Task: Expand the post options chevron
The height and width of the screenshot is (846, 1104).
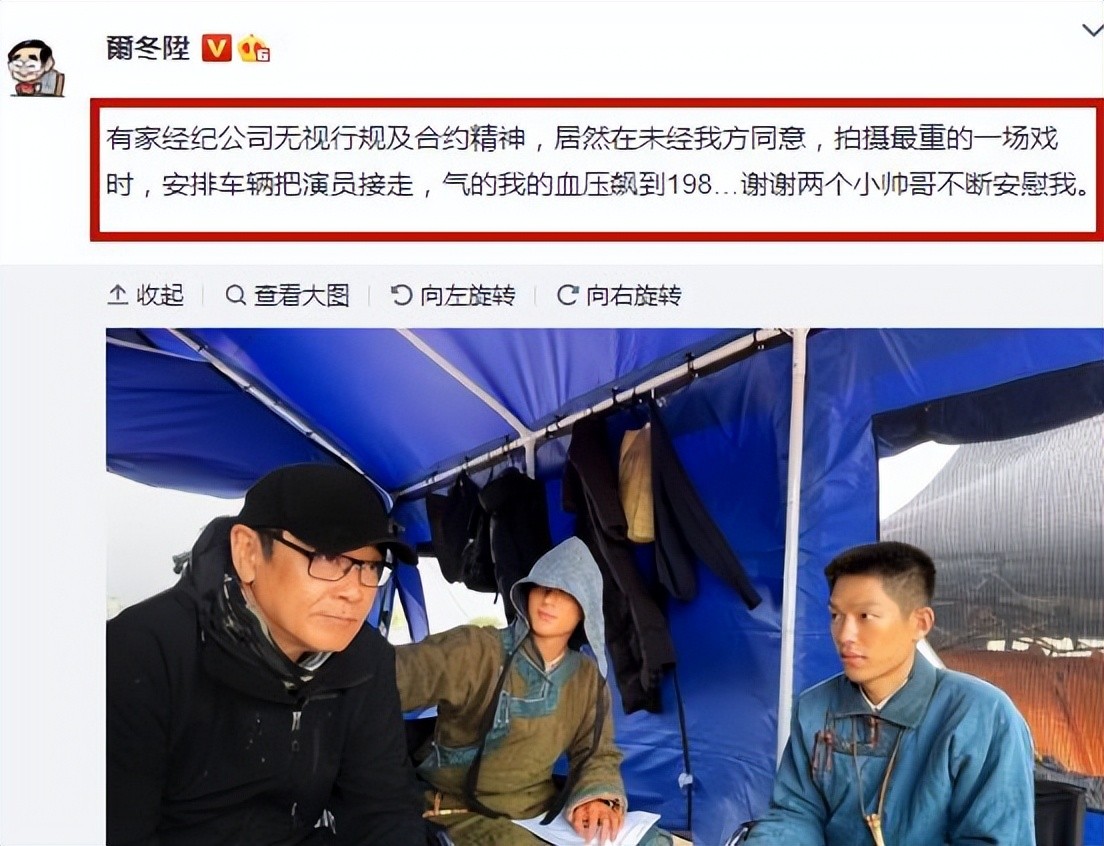Action: coord(1093,30)
